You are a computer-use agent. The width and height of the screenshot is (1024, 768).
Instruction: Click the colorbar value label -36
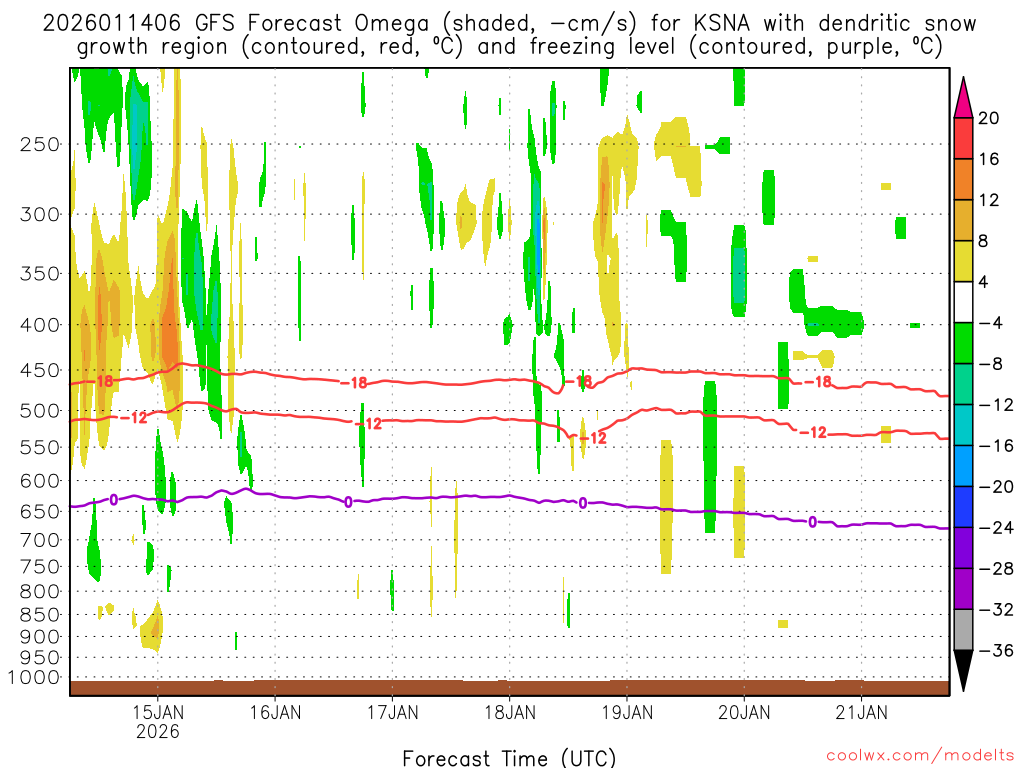tap(997, 650)
